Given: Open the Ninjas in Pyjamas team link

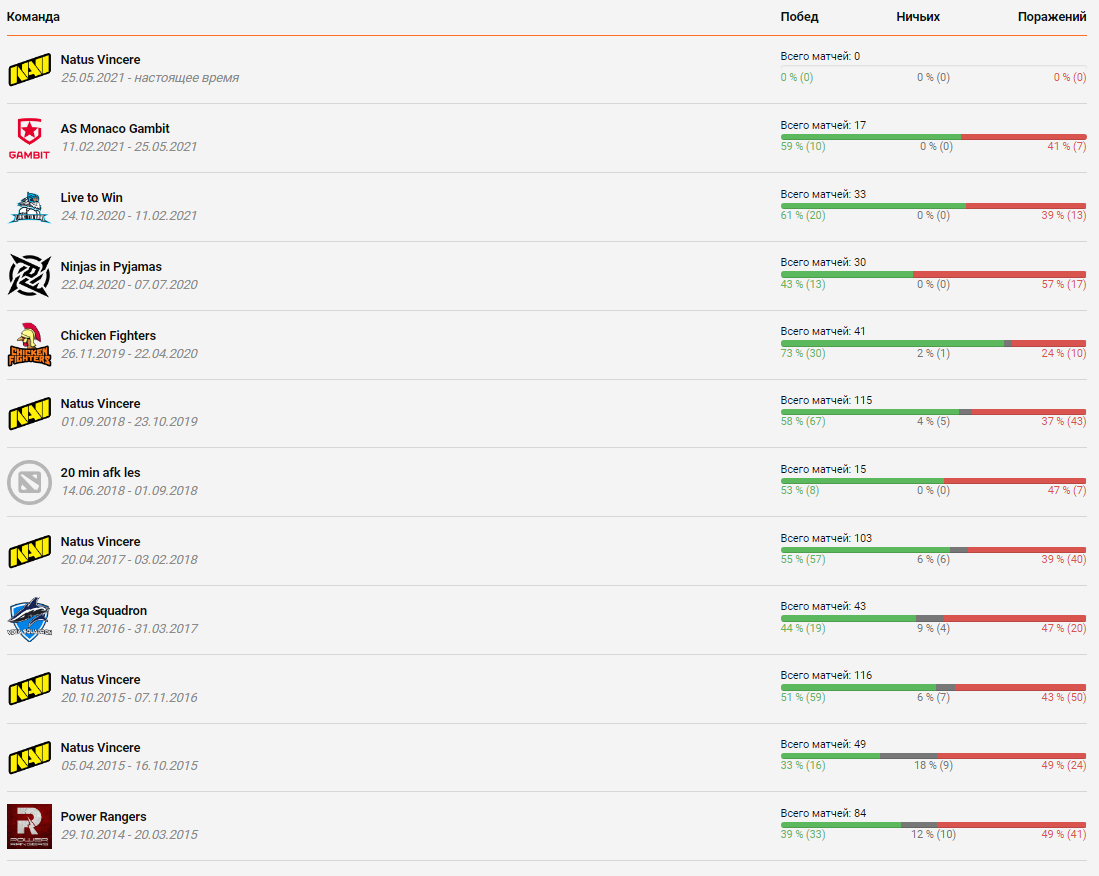Looking at the screenshot, I should pos(111,266).
